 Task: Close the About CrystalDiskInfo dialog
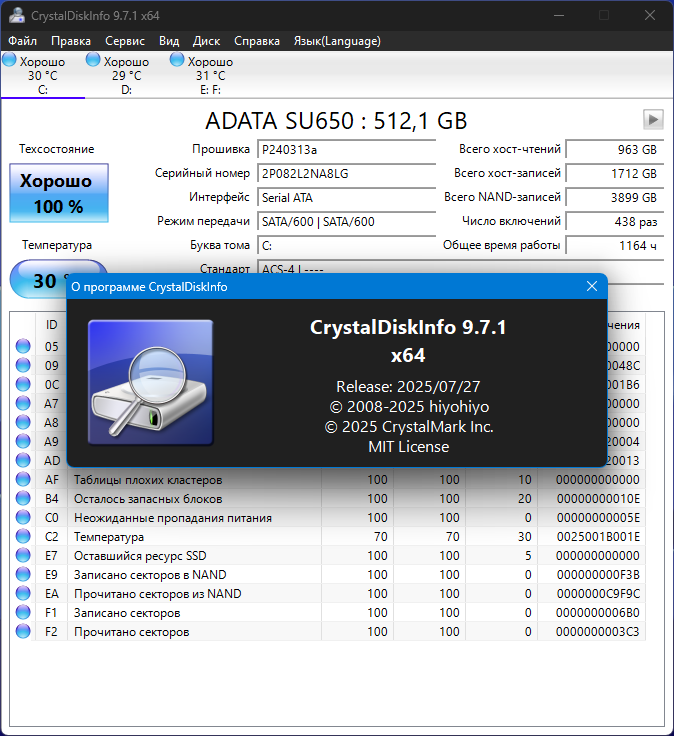point(592,286)
